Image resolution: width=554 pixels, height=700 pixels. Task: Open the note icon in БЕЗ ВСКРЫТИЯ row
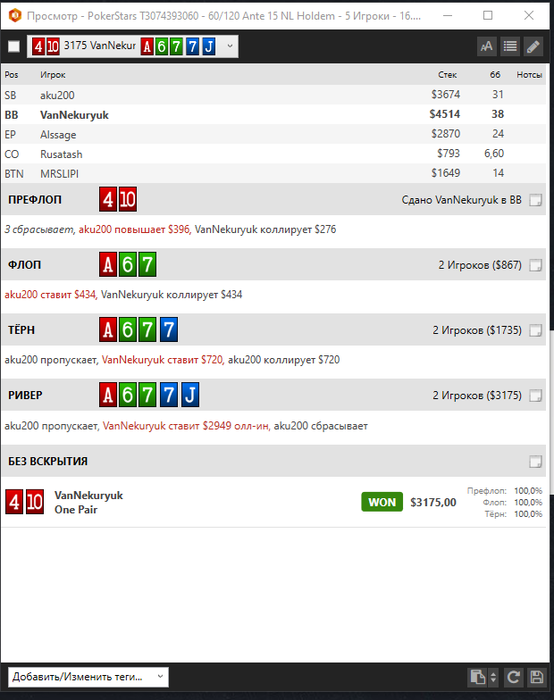pos(535,461)
